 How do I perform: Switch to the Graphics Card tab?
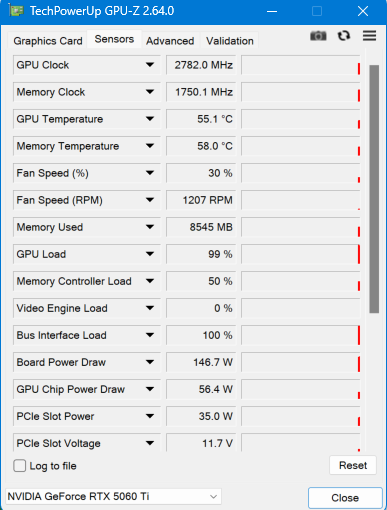pyautogui.click(x=48, y=41)
